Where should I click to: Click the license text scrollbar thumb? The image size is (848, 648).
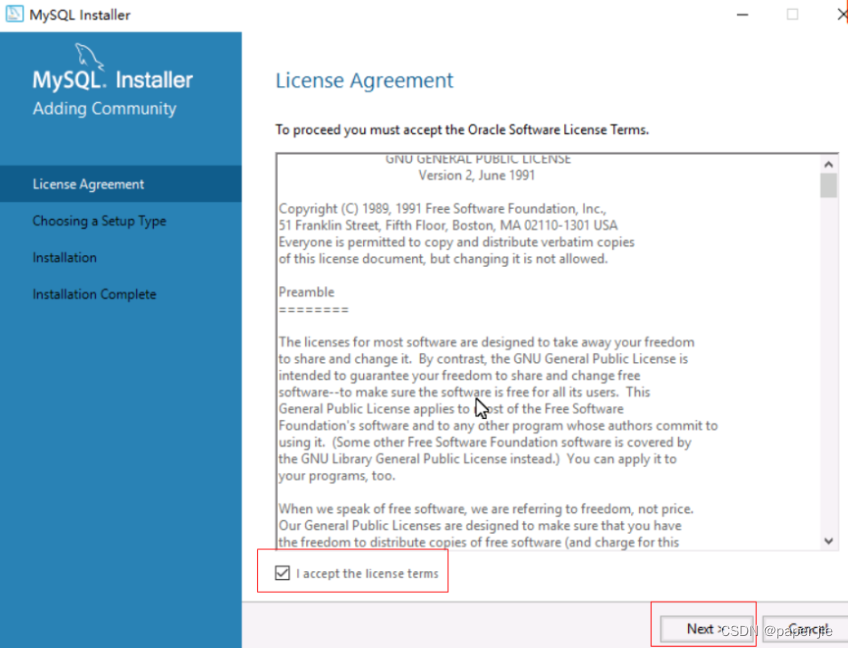pos(829,186)
